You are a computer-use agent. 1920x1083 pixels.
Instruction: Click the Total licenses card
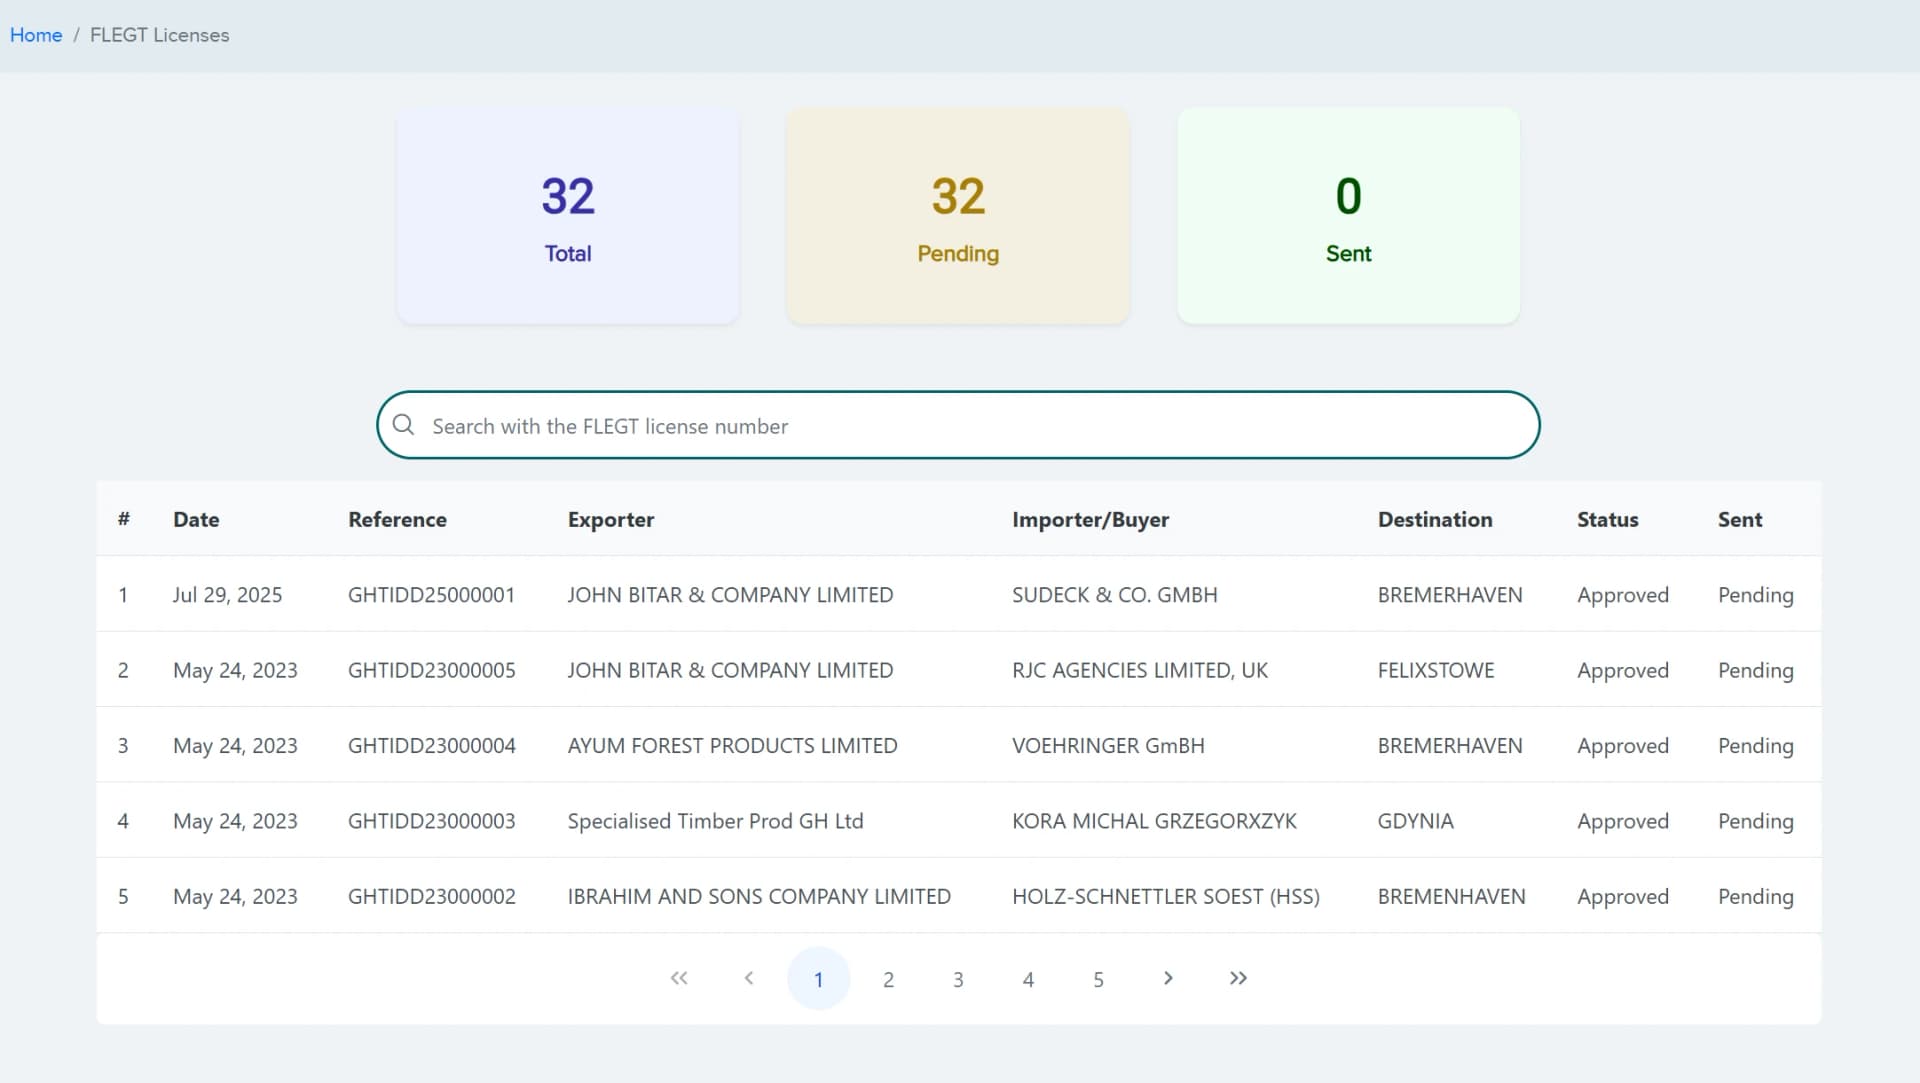click(x=568, y=216)
